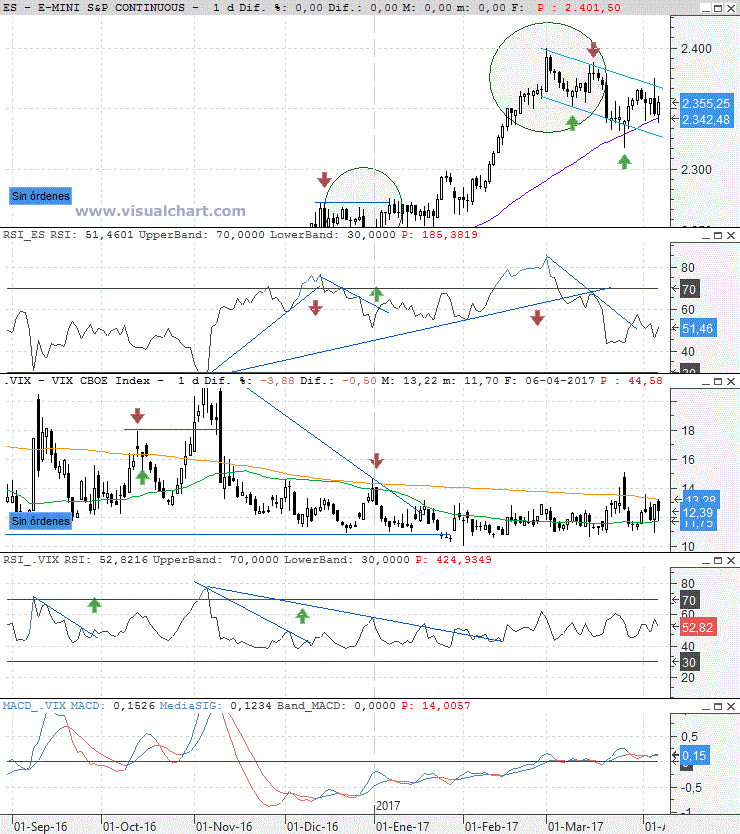Click the 01-Oct-16 date on time axis

tap(129, 827)
